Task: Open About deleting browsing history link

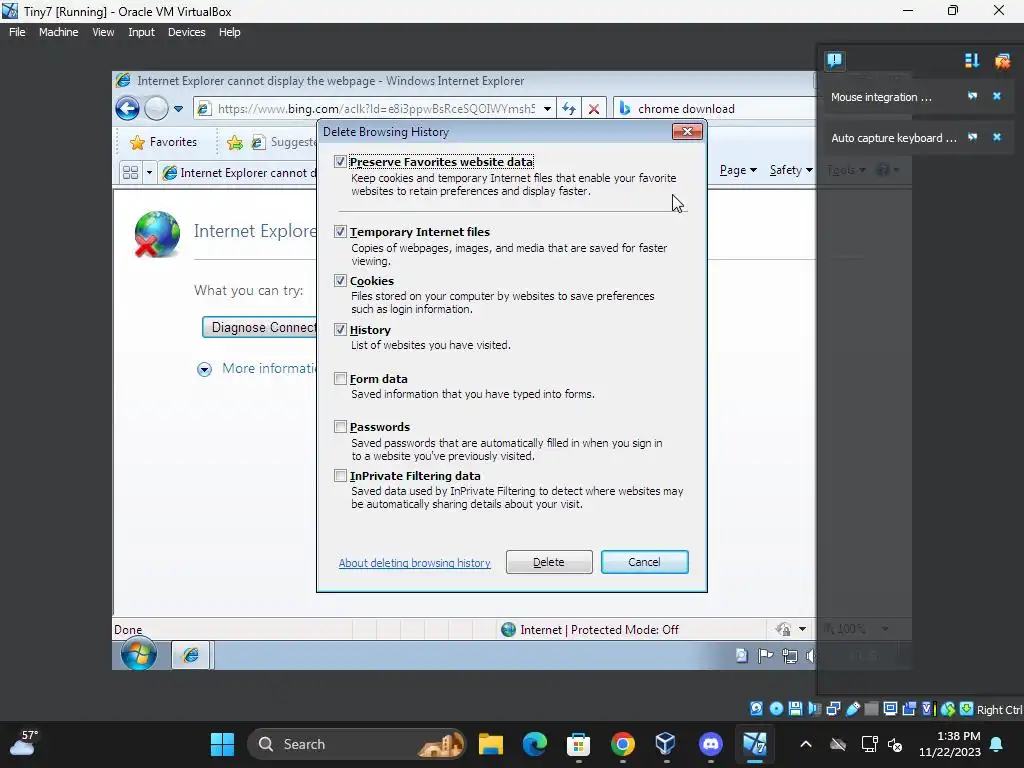Action: [414, 563]
